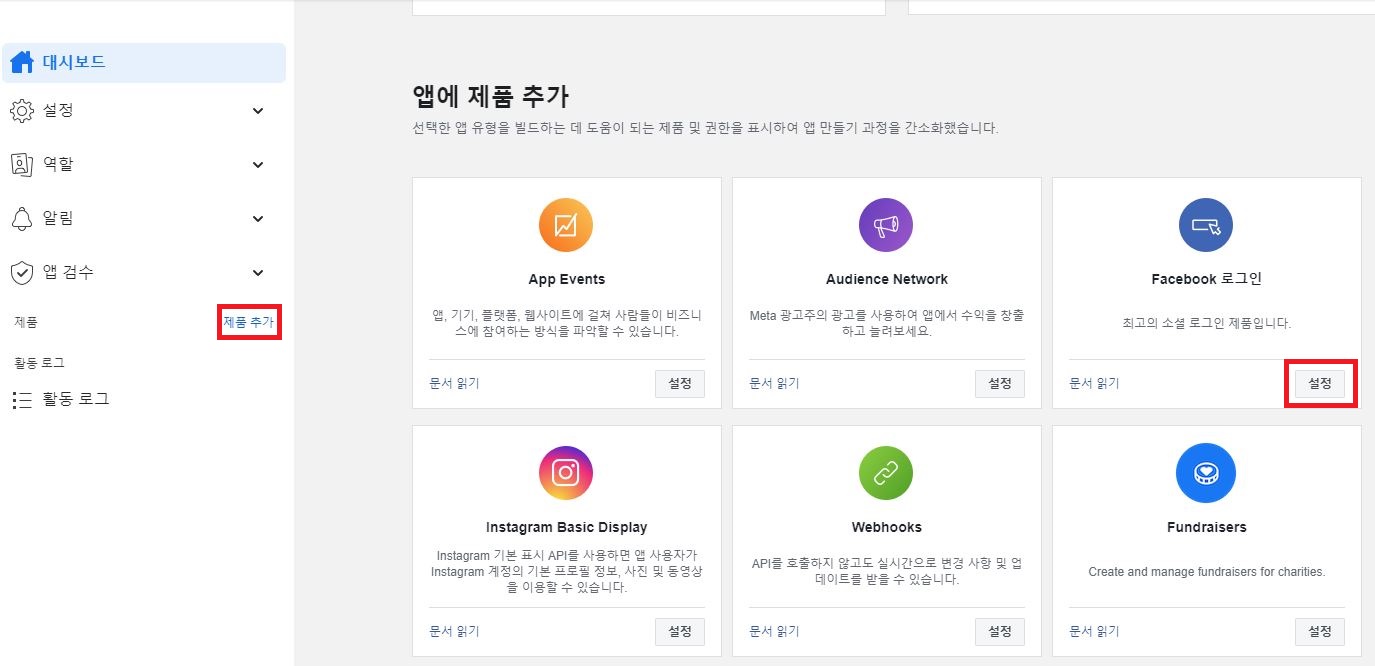Open the 활동 로그 sidebar item with the list icon

click(144, 400)
